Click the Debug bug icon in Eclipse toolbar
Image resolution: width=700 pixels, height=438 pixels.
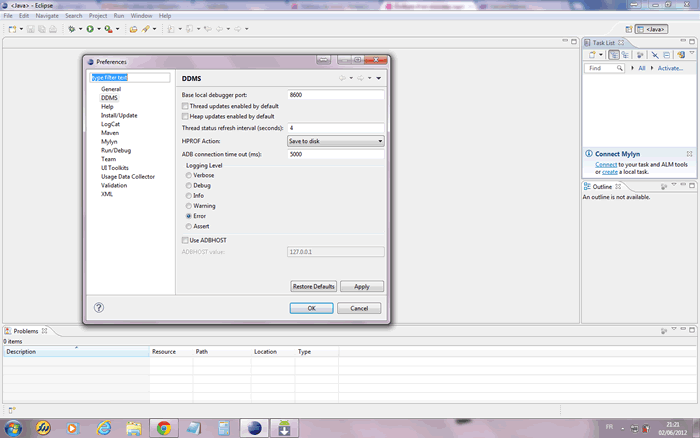coord(71,29)
